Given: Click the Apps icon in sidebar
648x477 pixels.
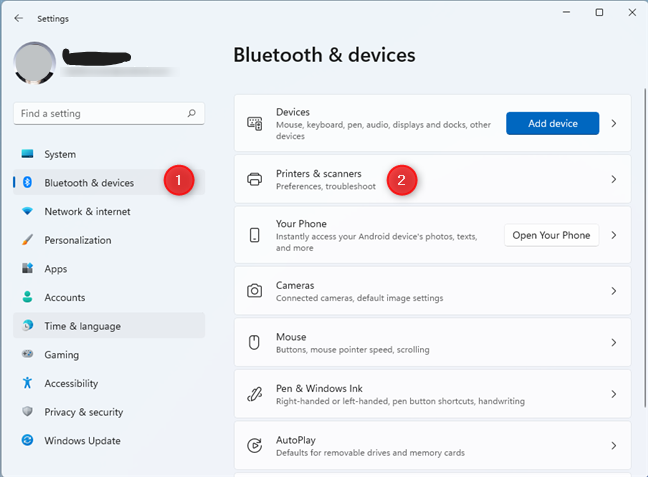Looking at the screenshot, I should click(x=27, y=268).
